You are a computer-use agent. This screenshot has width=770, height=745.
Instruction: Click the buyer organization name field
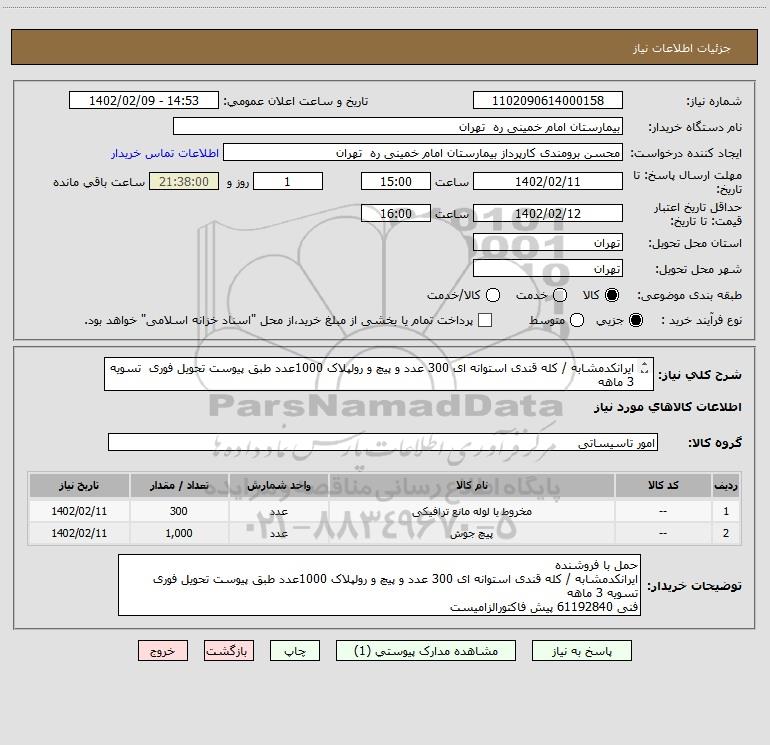tap(398, 127)
